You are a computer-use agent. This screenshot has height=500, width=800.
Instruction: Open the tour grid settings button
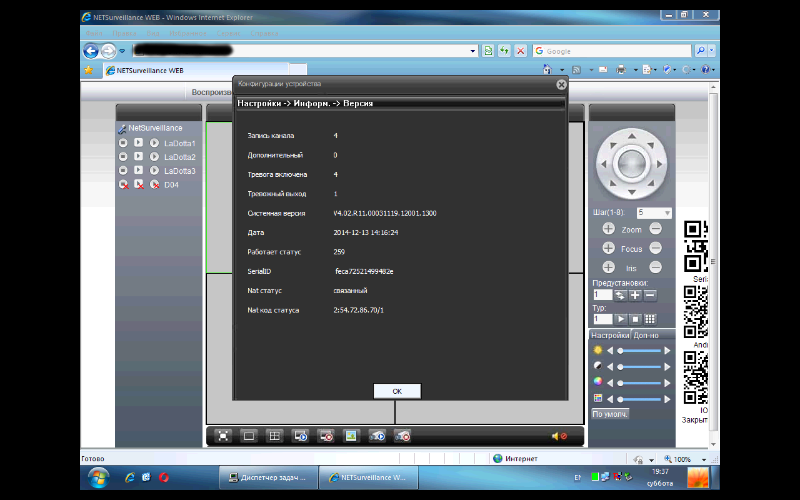[650, 319]
